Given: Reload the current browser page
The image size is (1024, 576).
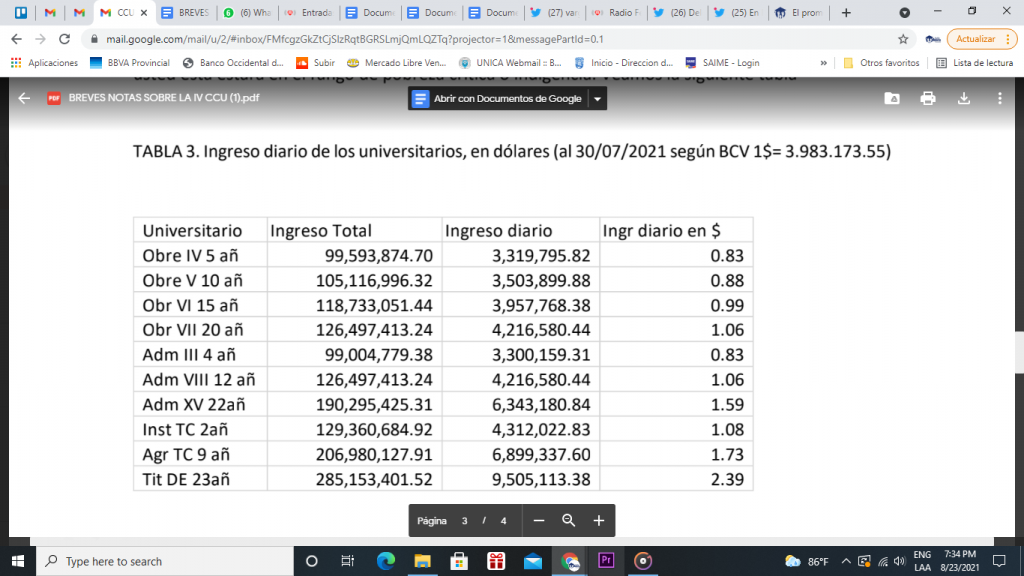Looking at the screenshot, I should click(64, 39).
